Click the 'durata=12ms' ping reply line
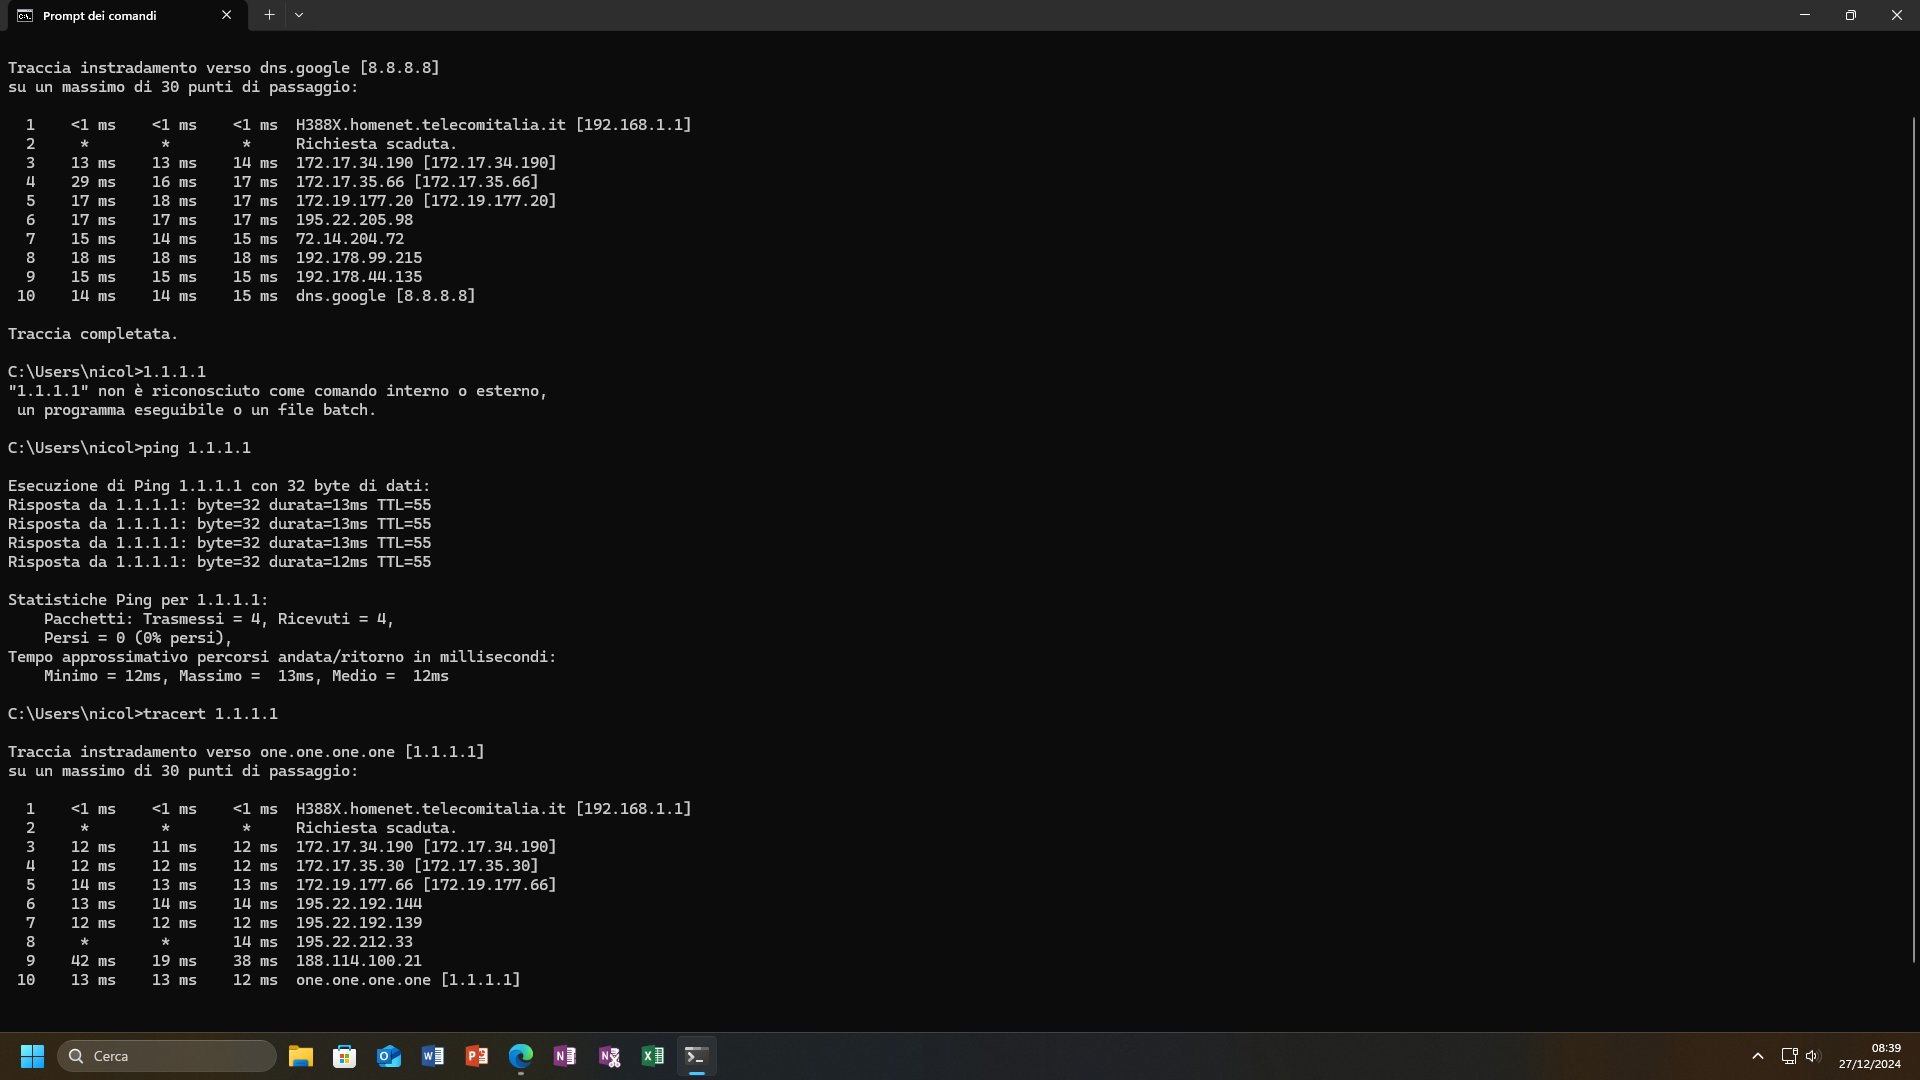Viewport: 1920px width, 1080px height. [219, 562]
